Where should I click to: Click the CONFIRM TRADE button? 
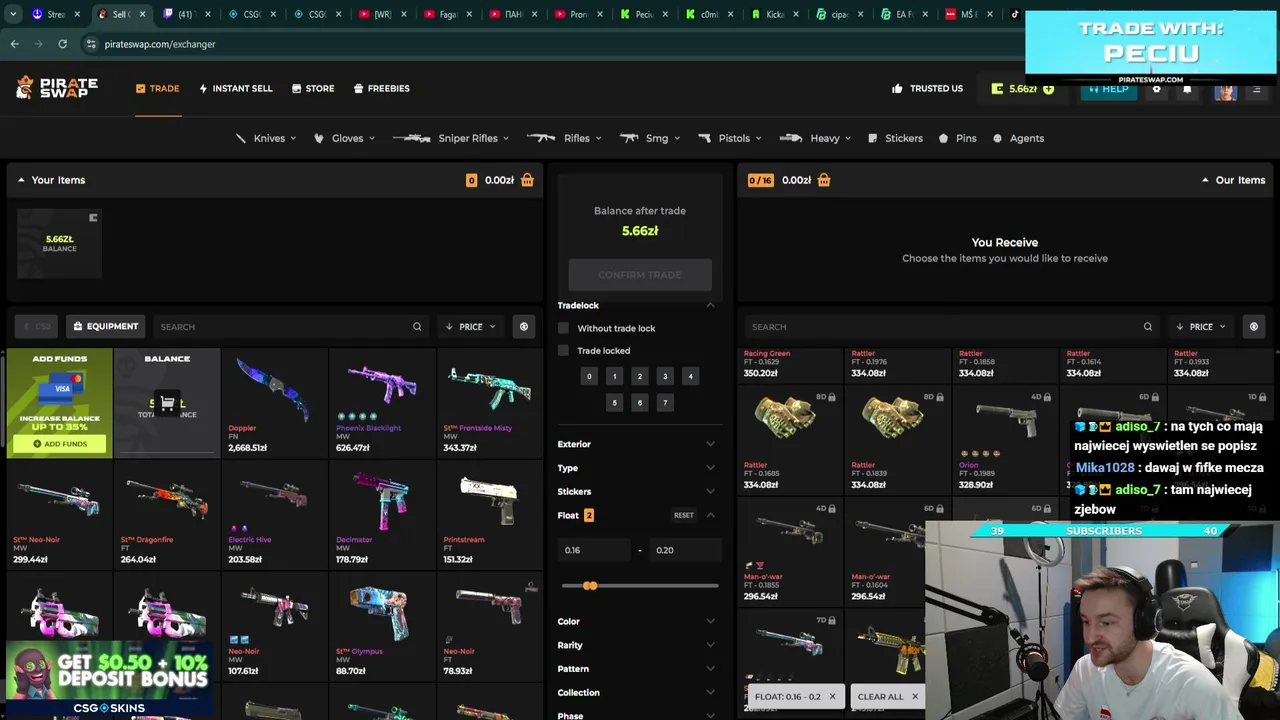point(640,275)
